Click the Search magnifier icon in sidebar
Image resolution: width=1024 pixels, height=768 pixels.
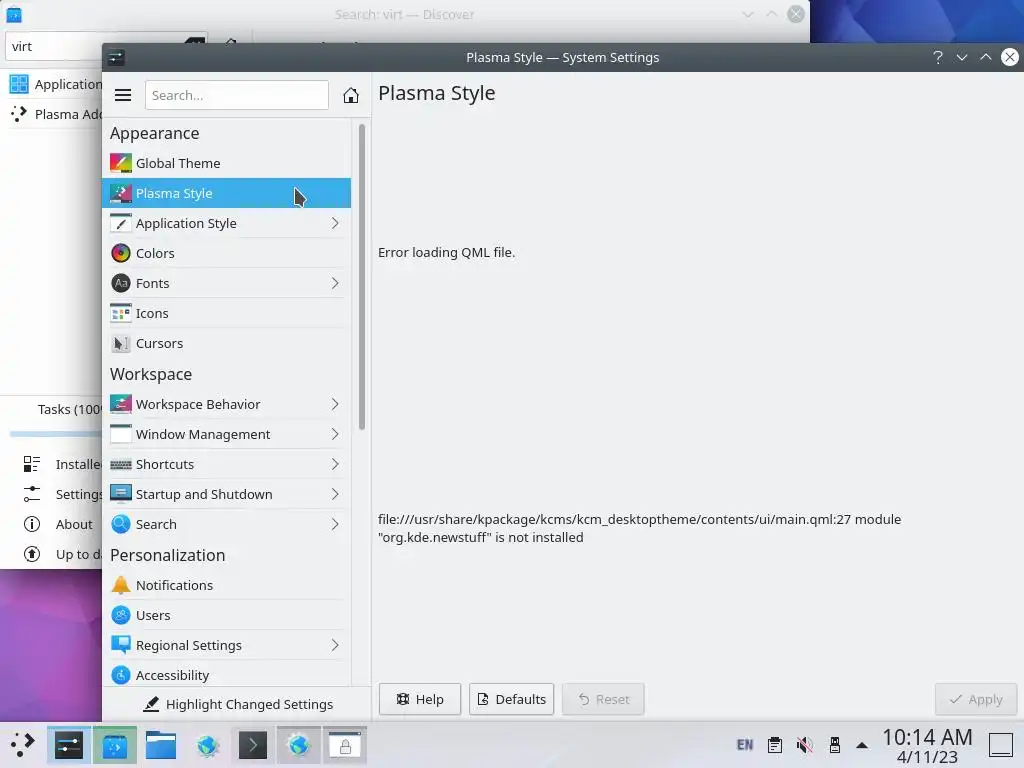(121, 524)
